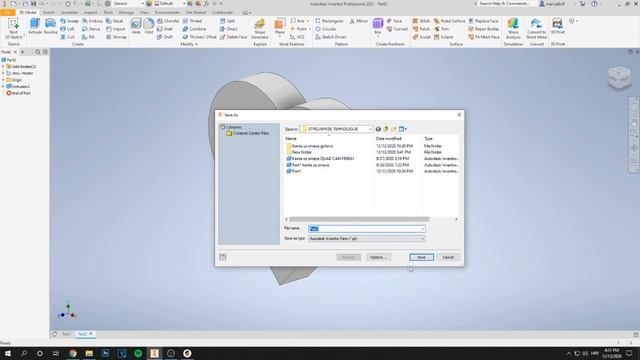
Task: Click Delete Face in the Modify panel
Action: coord(233,37)
